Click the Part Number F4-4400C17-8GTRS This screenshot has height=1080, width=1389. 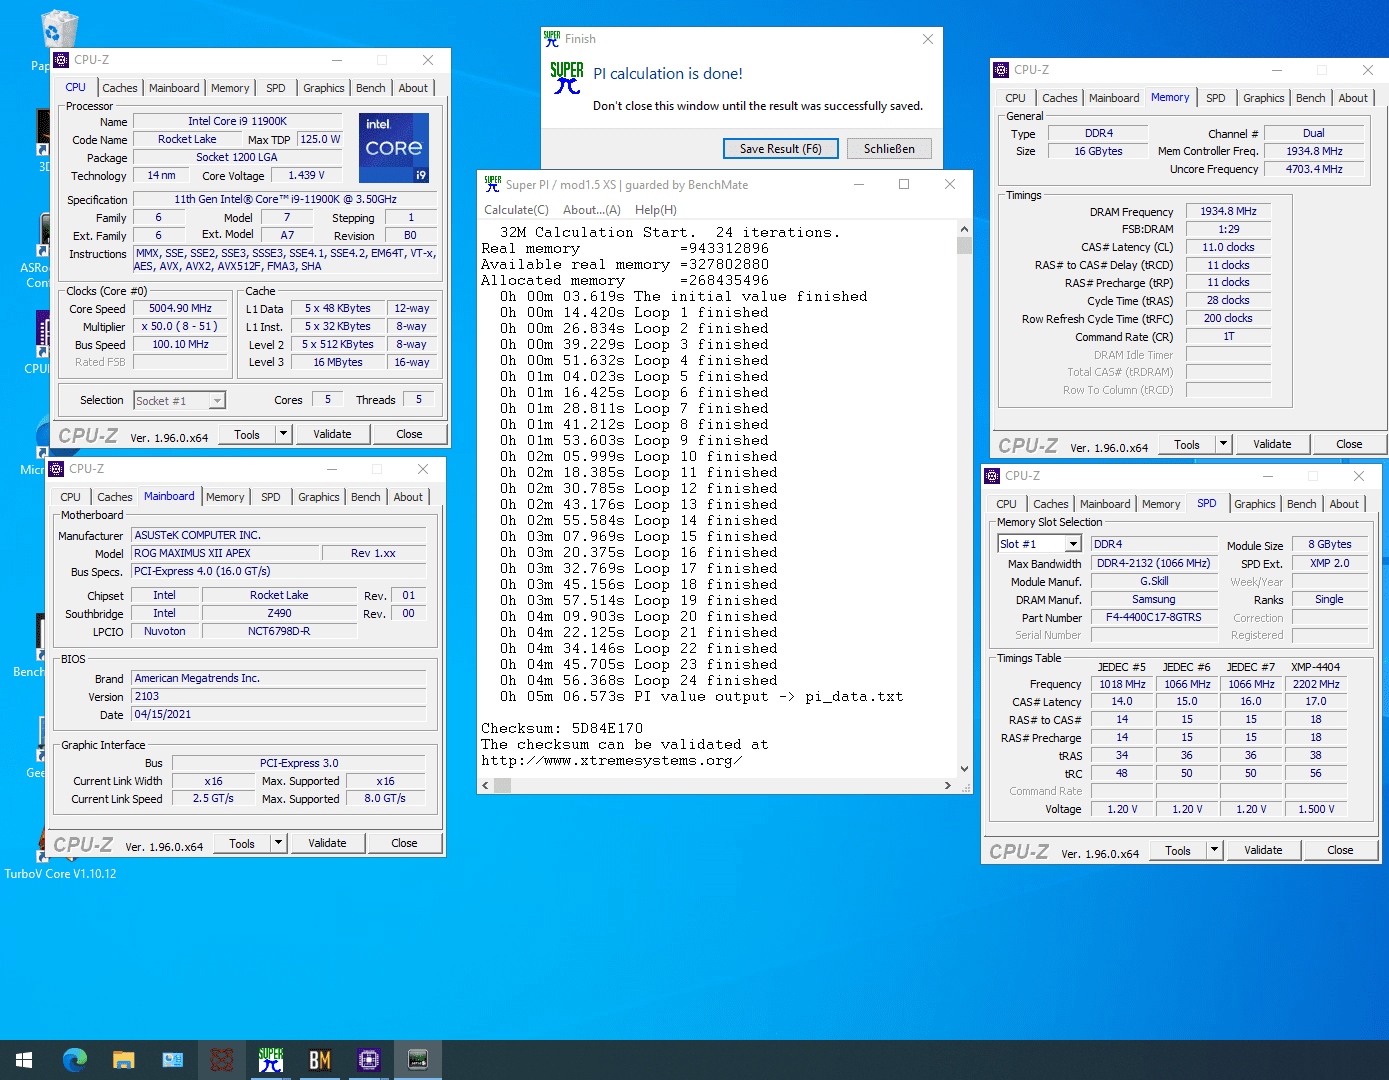(x=1154, y=617)
